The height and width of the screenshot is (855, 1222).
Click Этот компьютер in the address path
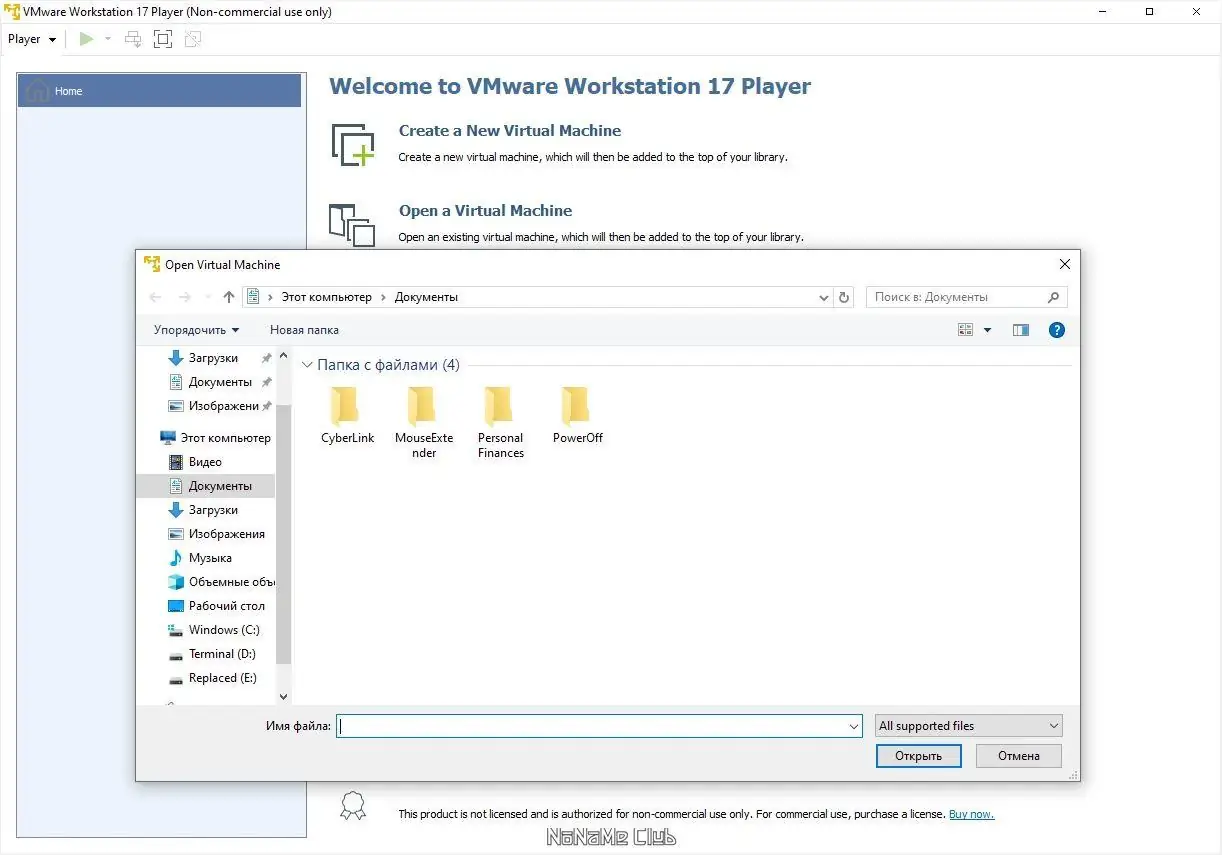tap(326, 297)
